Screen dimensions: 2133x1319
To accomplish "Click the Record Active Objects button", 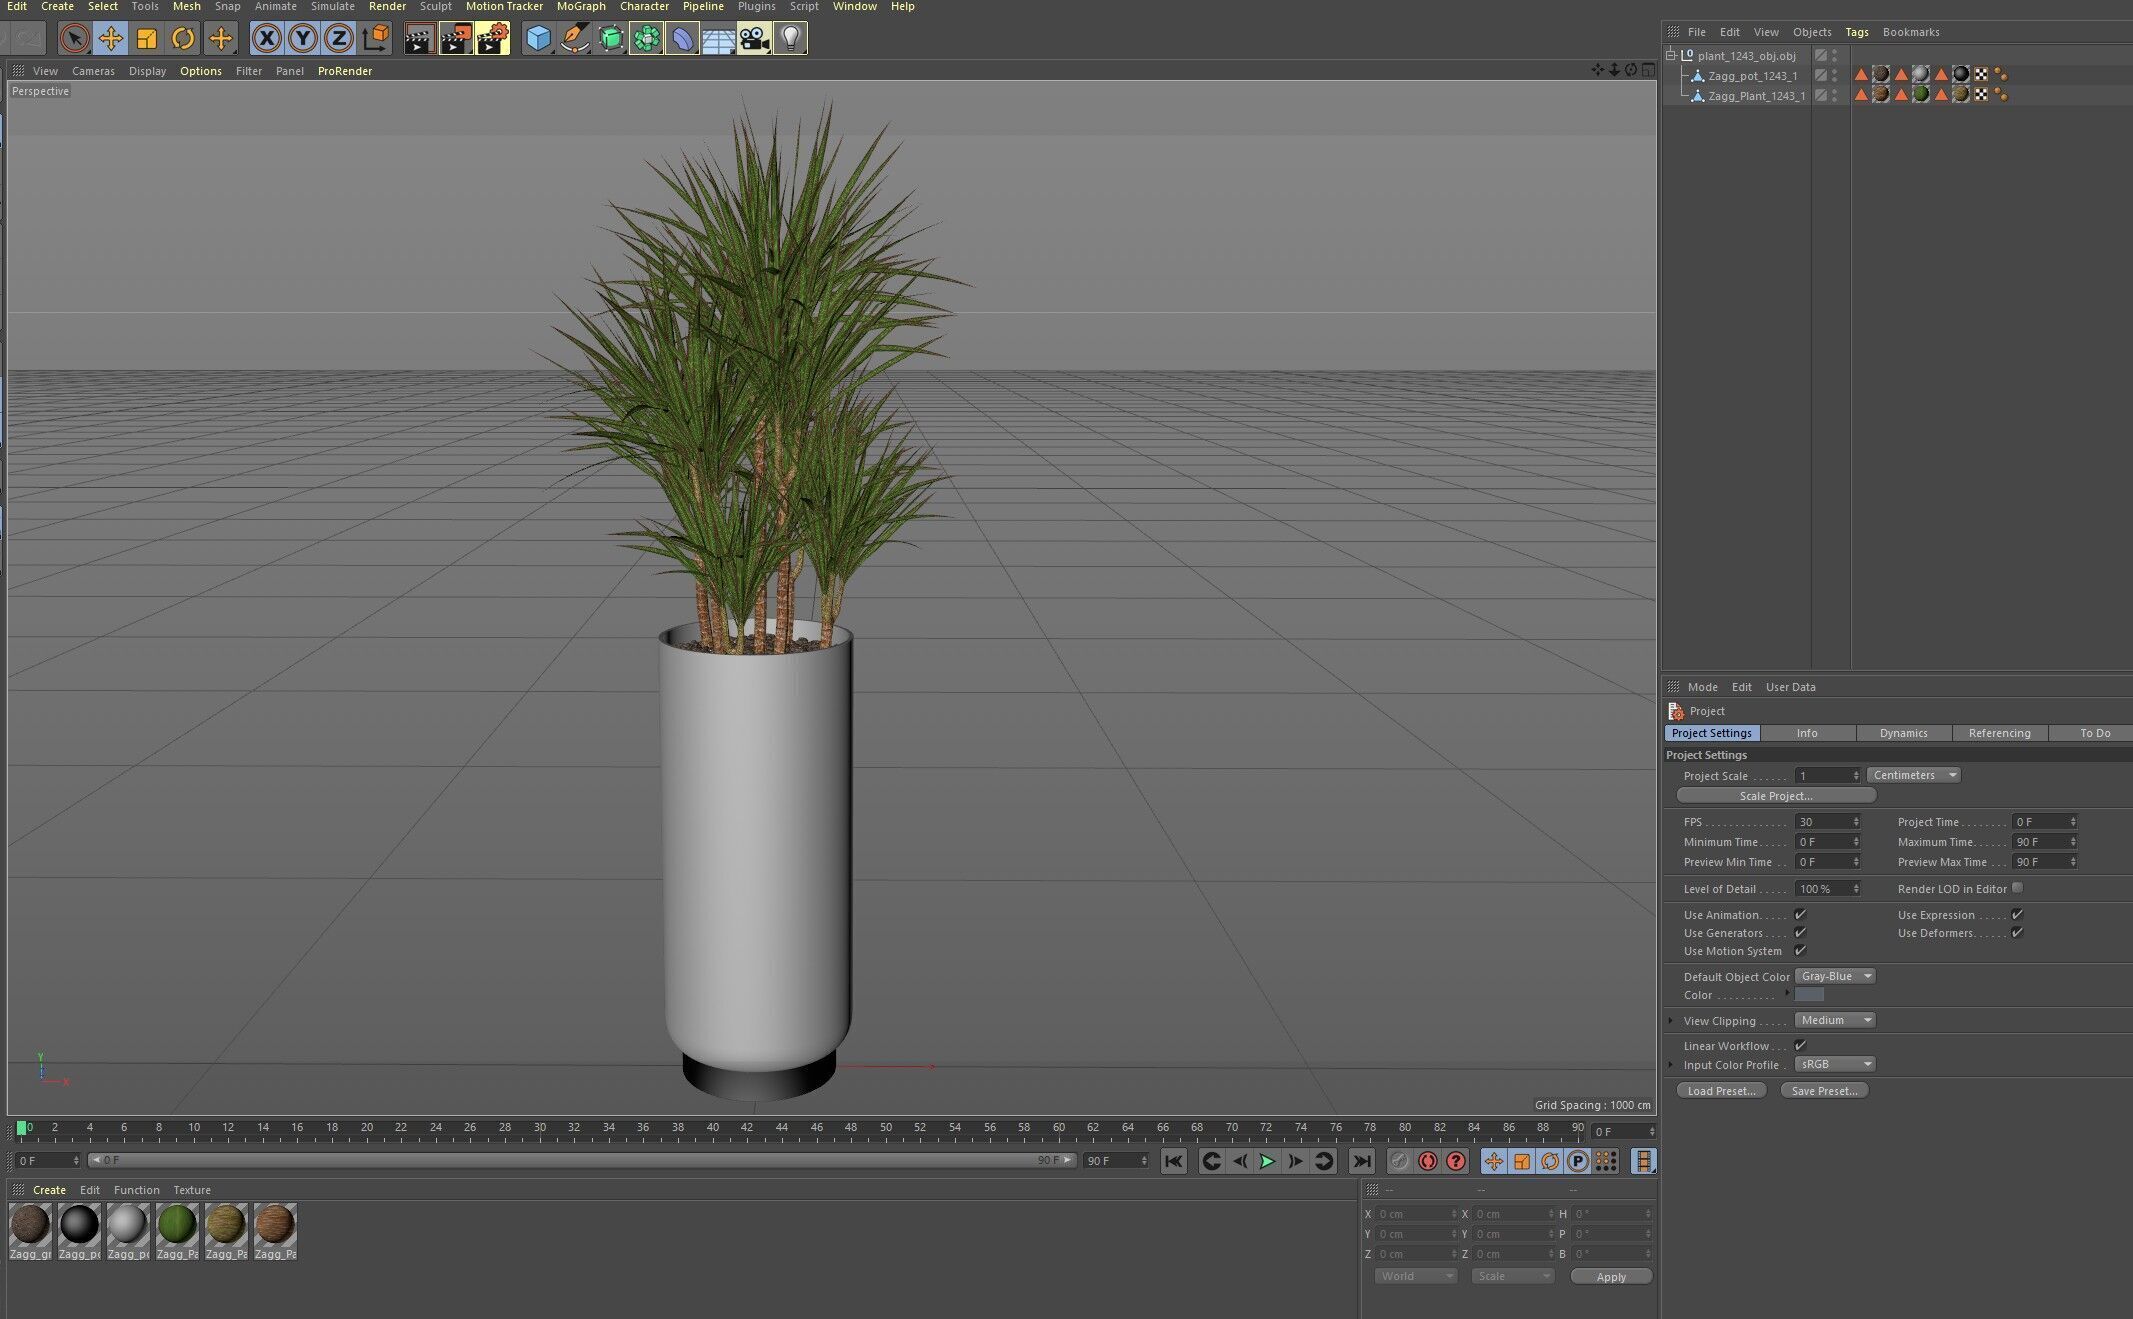I will pos(1399,1161).
